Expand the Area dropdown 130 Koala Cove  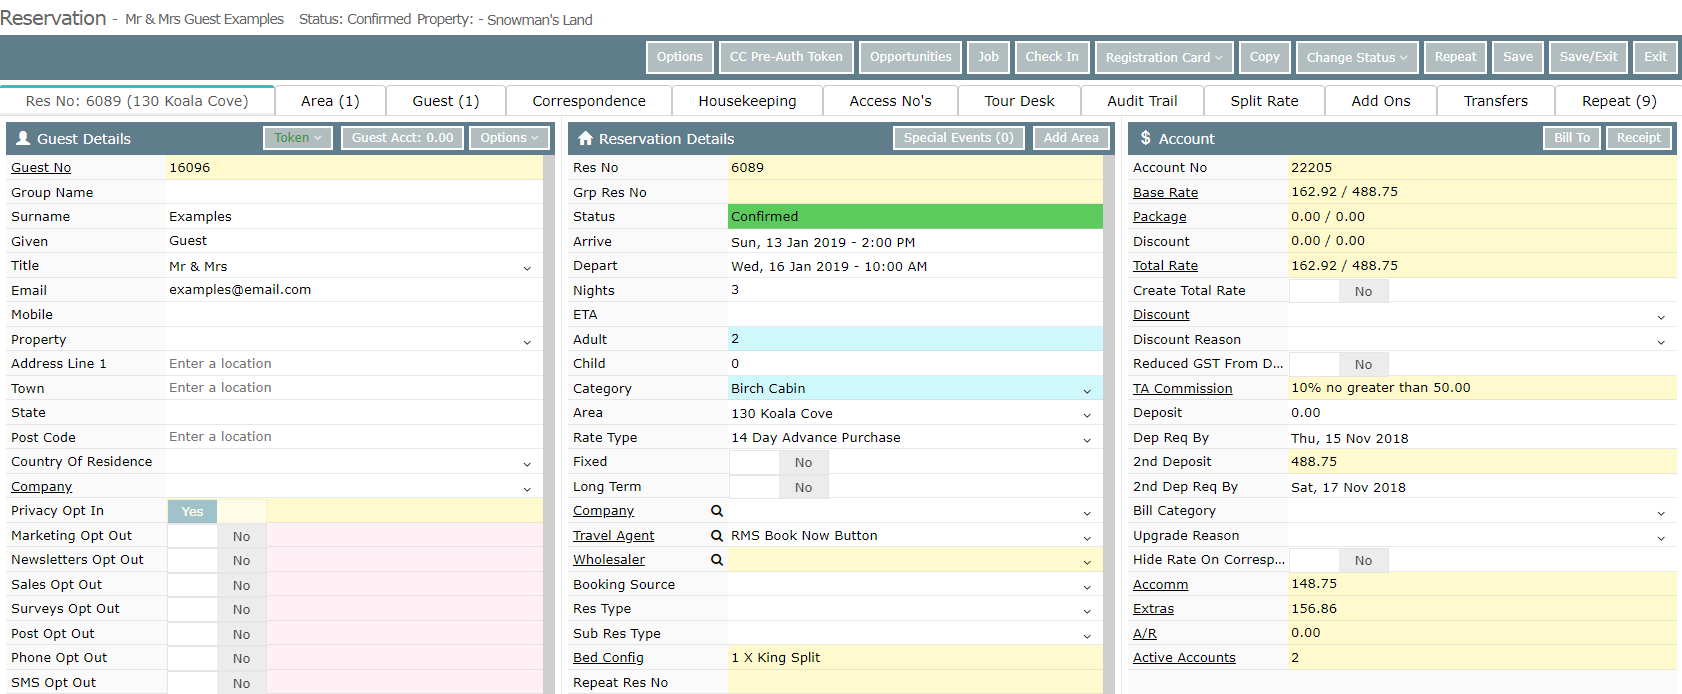click(x=1087, y=415)
